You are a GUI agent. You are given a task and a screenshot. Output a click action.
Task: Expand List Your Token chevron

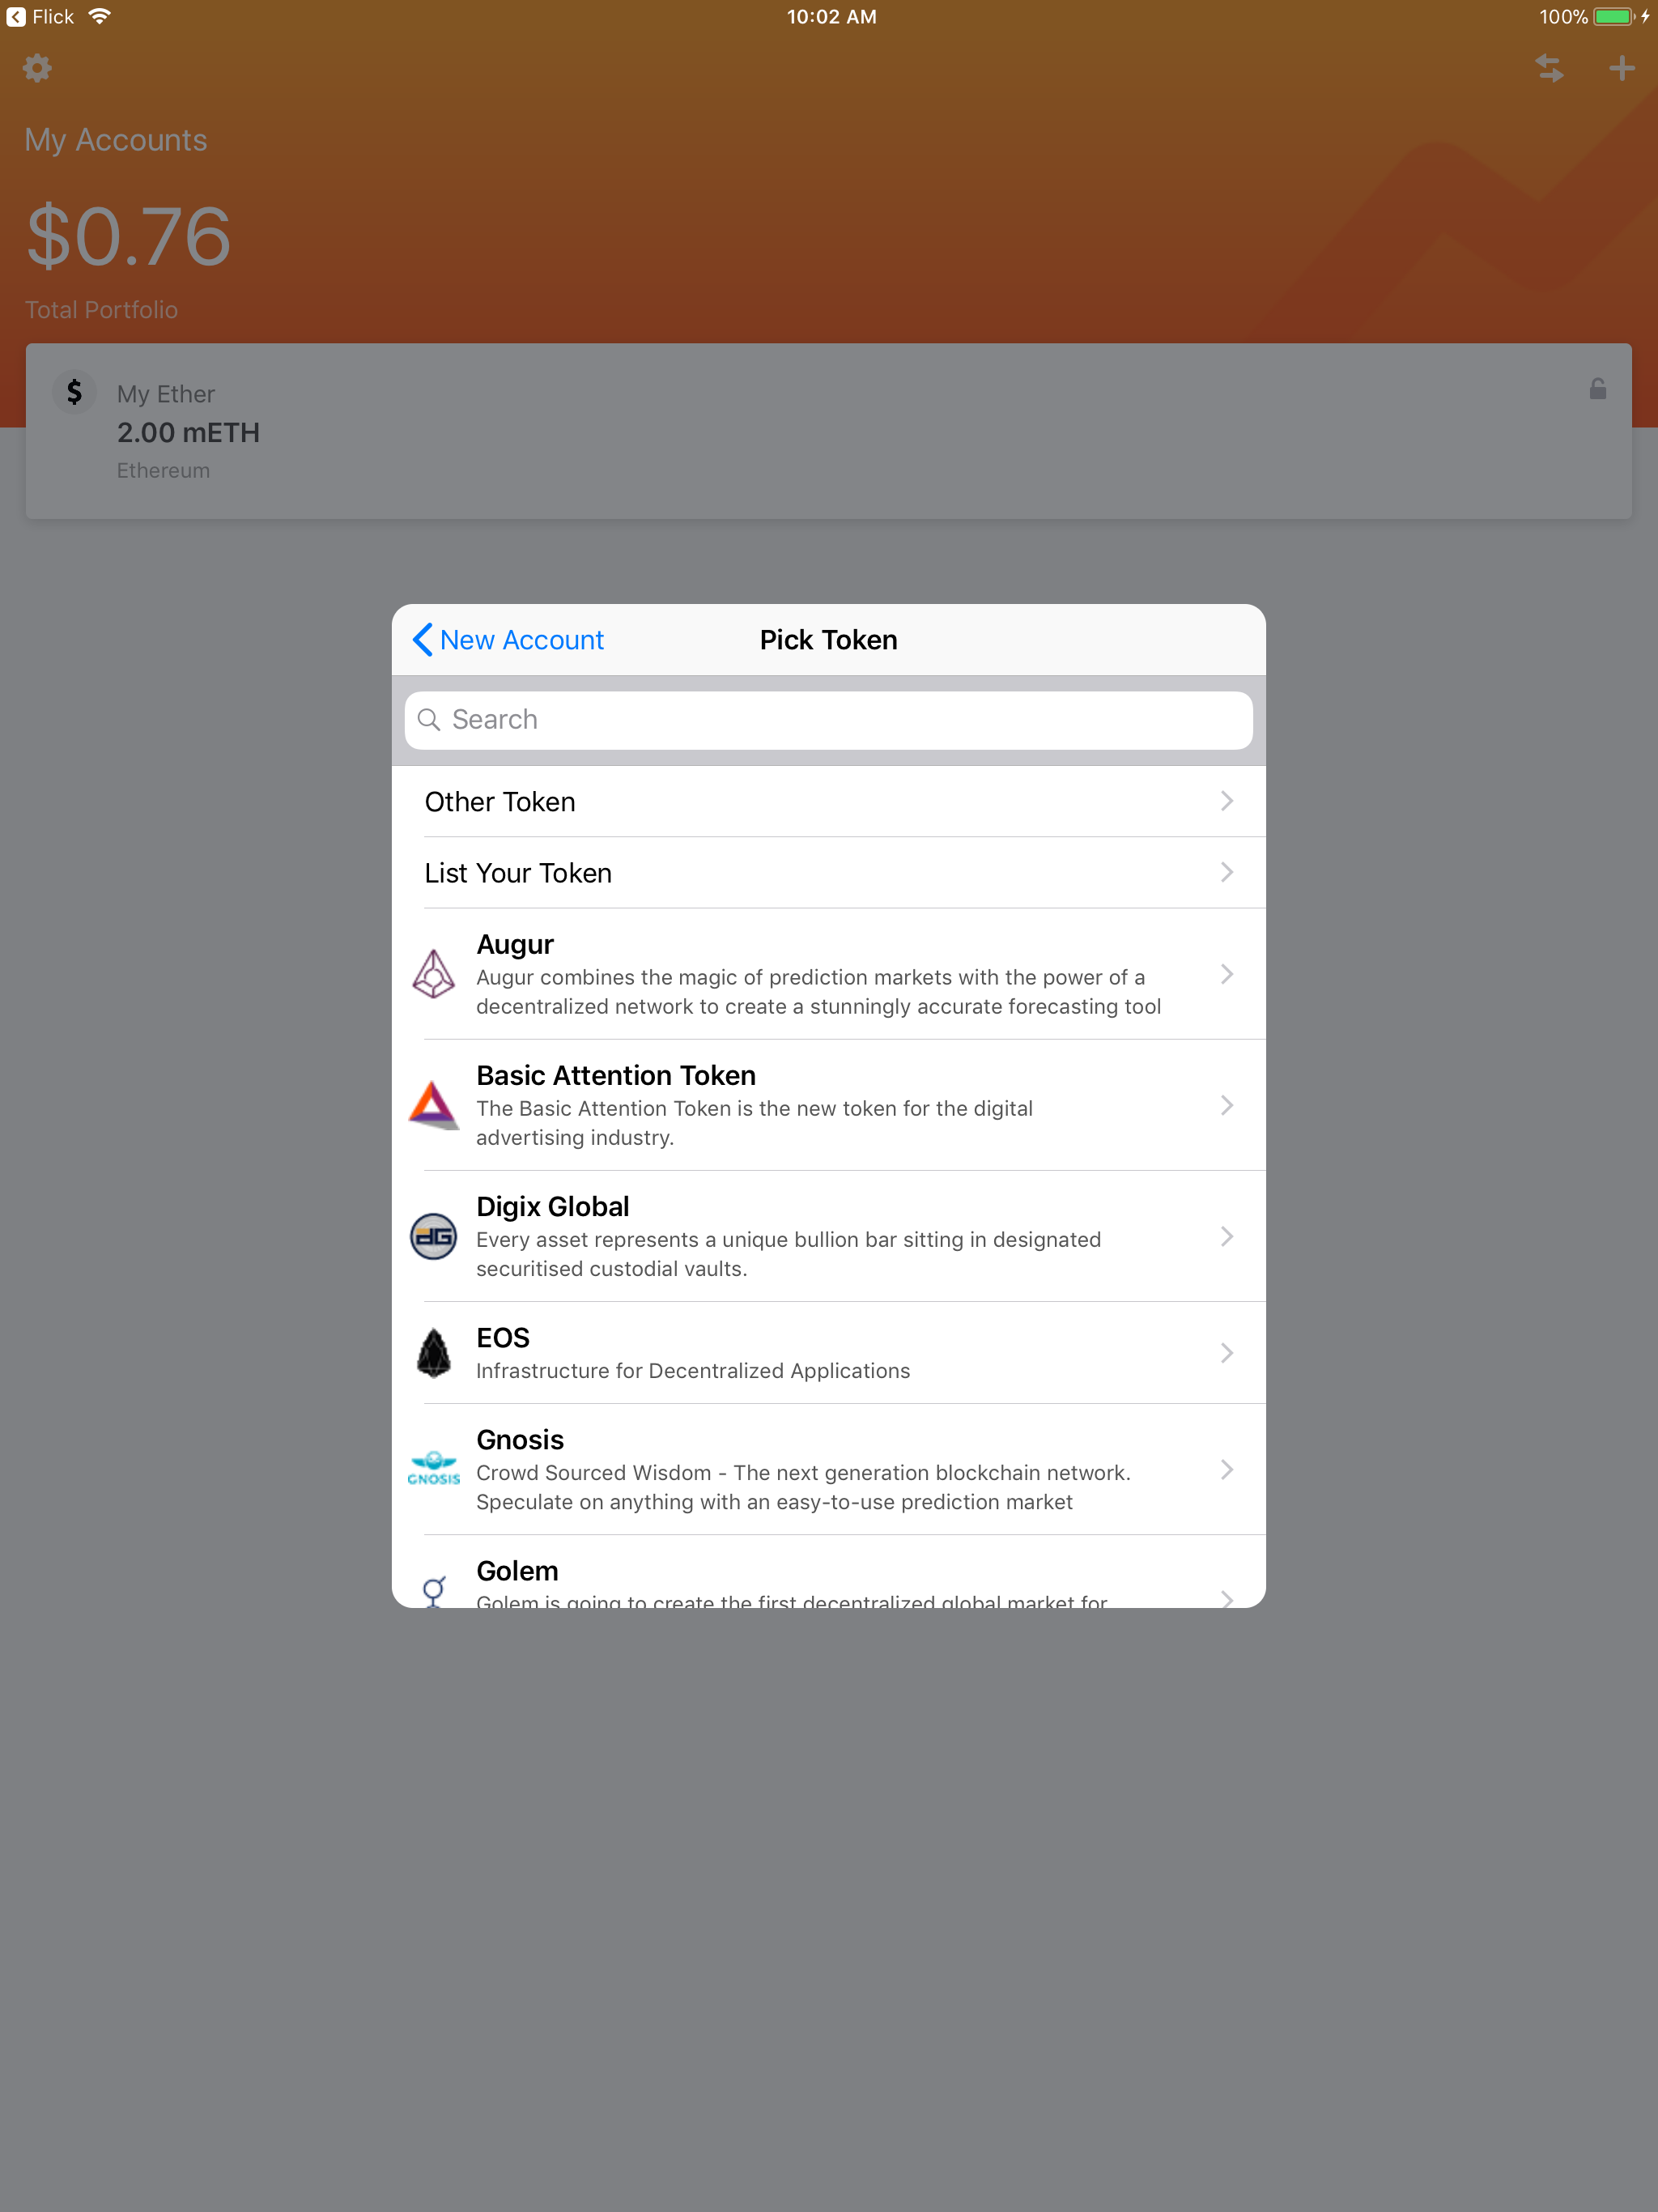click(1226, 872)
